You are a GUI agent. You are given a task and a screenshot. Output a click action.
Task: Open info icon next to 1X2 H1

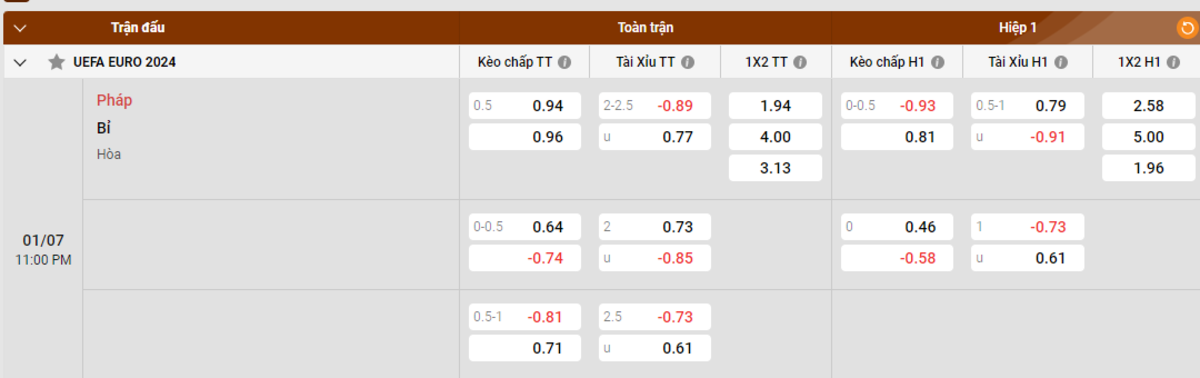pyautogui.click(x=1170, y=62)
